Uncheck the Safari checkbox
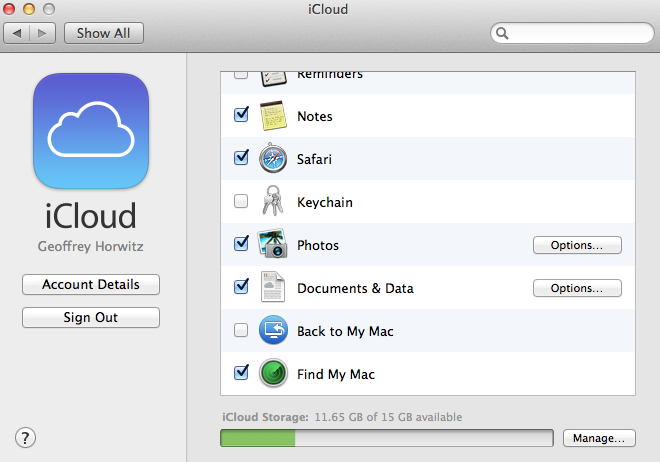The width and height of the screenshot is (660, 462). (x=241, y=158)
